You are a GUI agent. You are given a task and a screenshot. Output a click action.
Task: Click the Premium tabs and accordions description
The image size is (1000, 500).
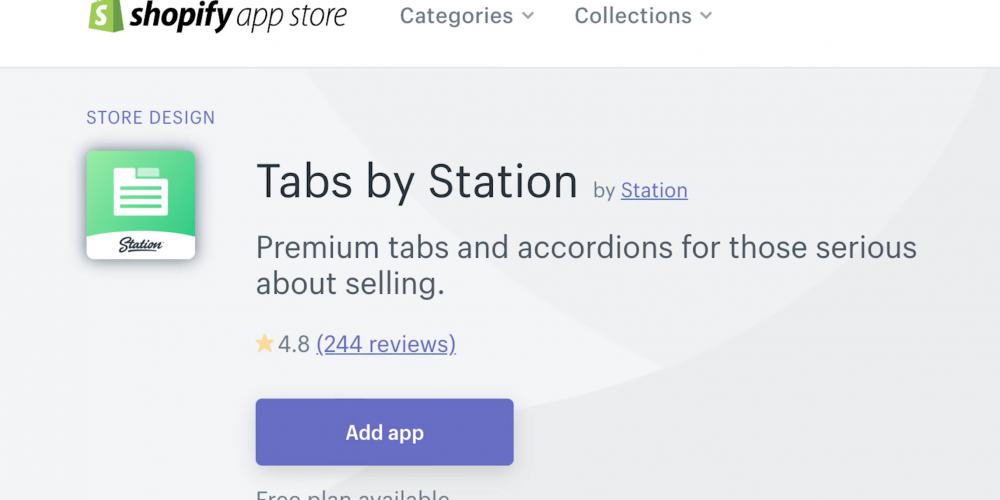[586, 266]
